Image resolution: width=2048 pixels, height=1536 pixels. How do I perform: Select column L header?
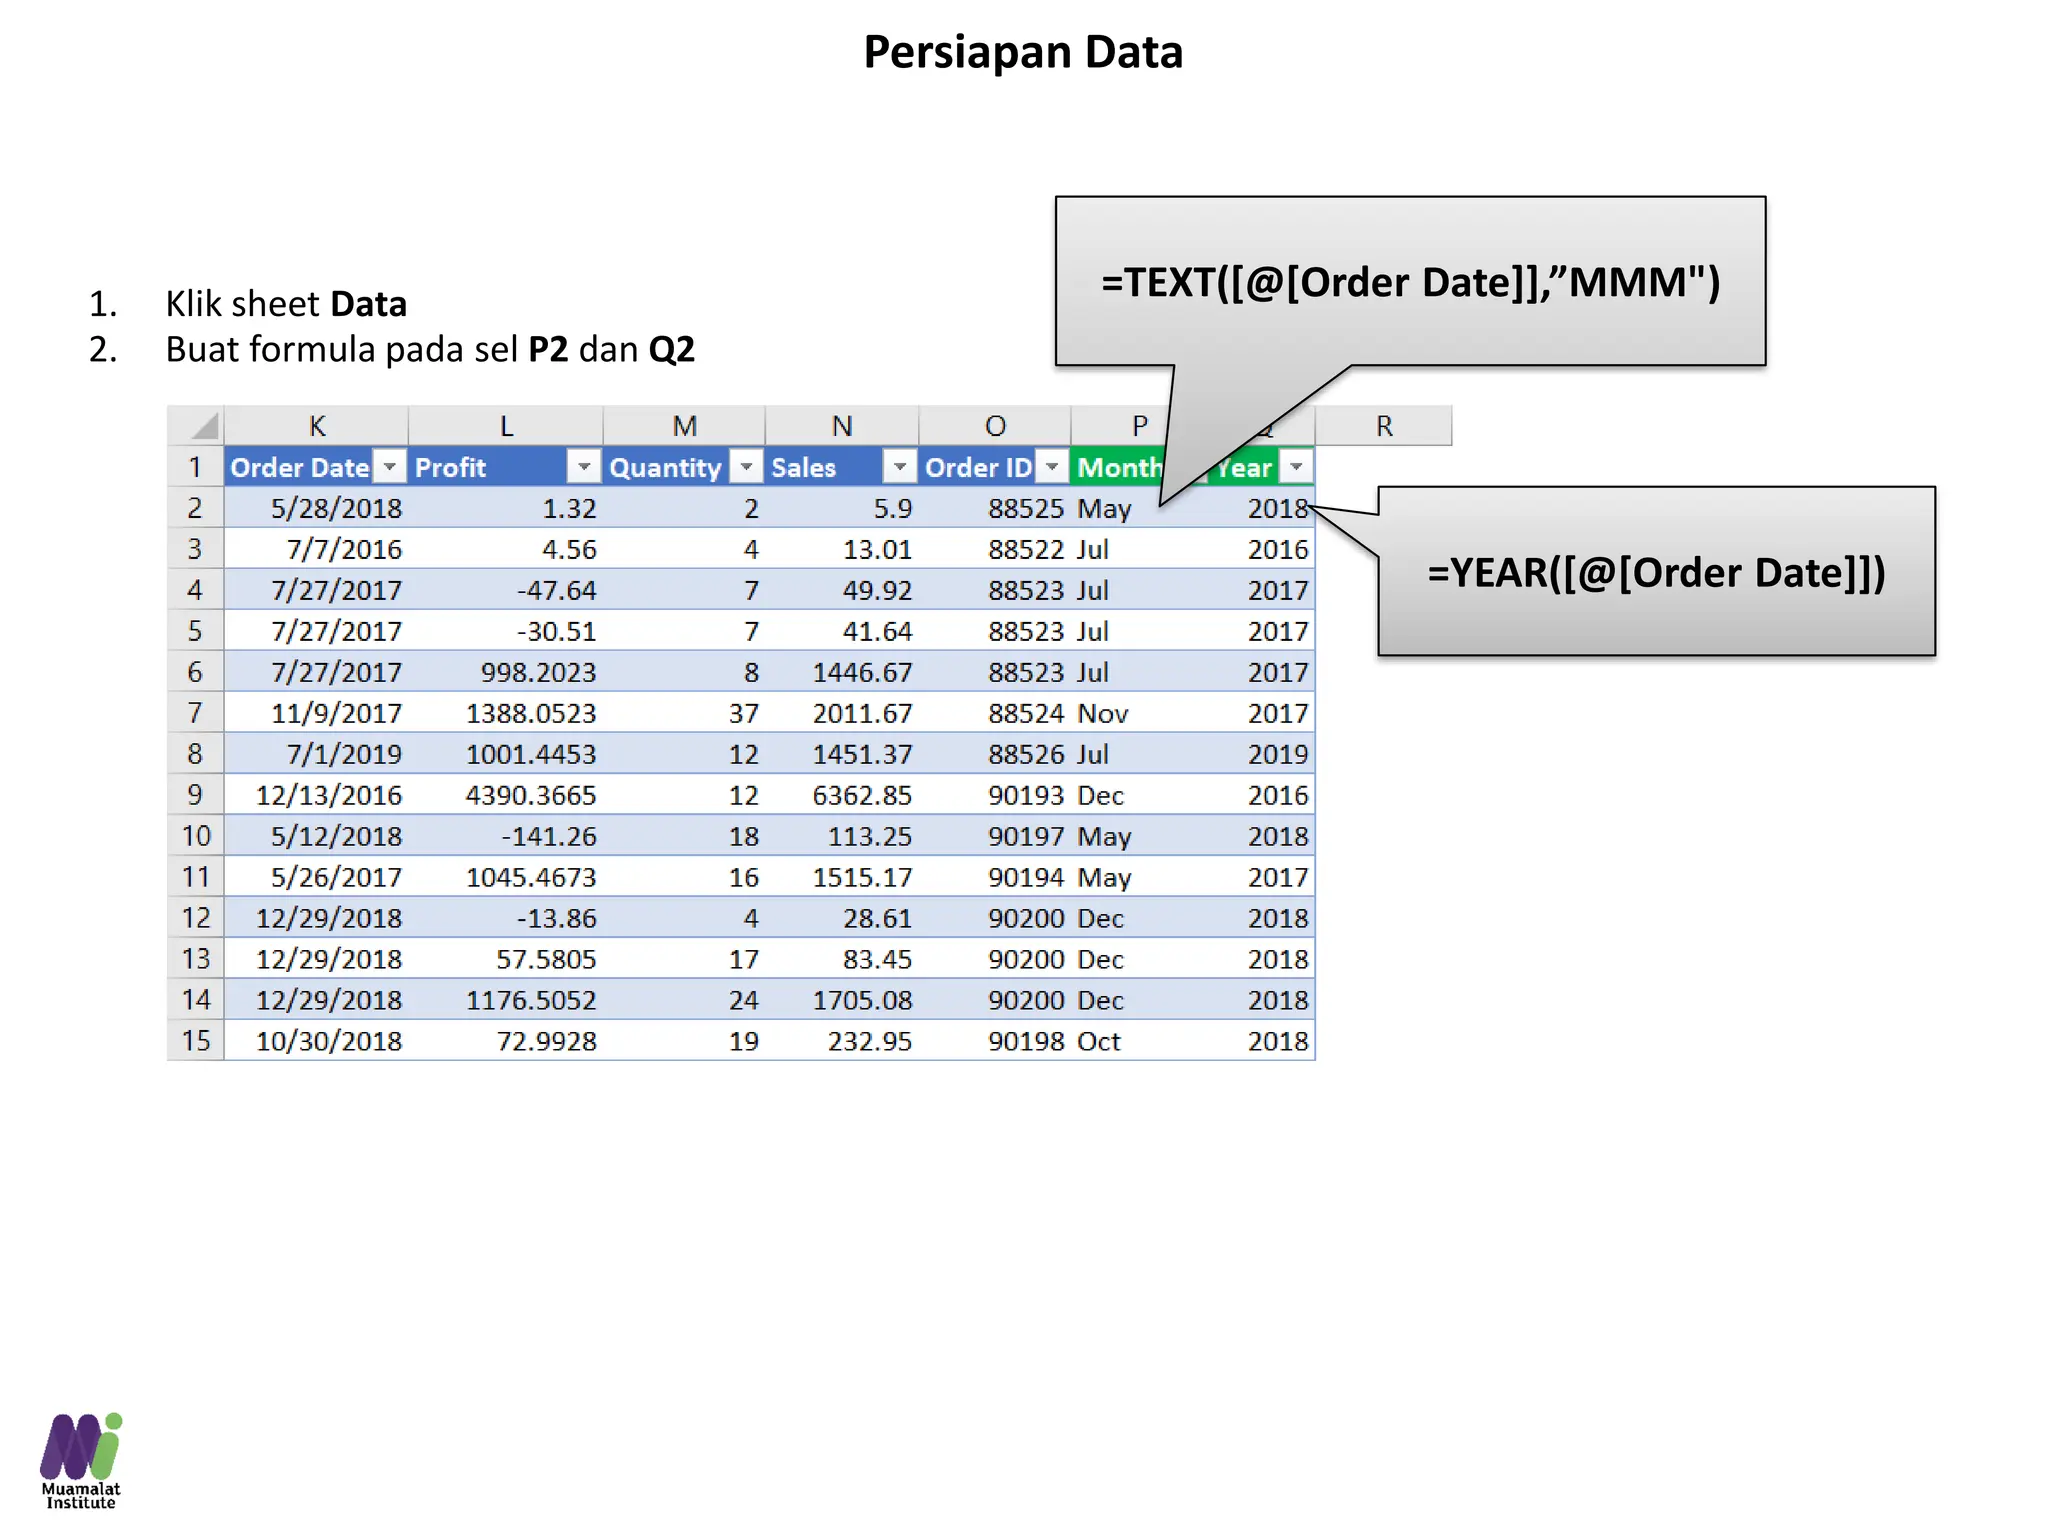[x=506, y=426]
